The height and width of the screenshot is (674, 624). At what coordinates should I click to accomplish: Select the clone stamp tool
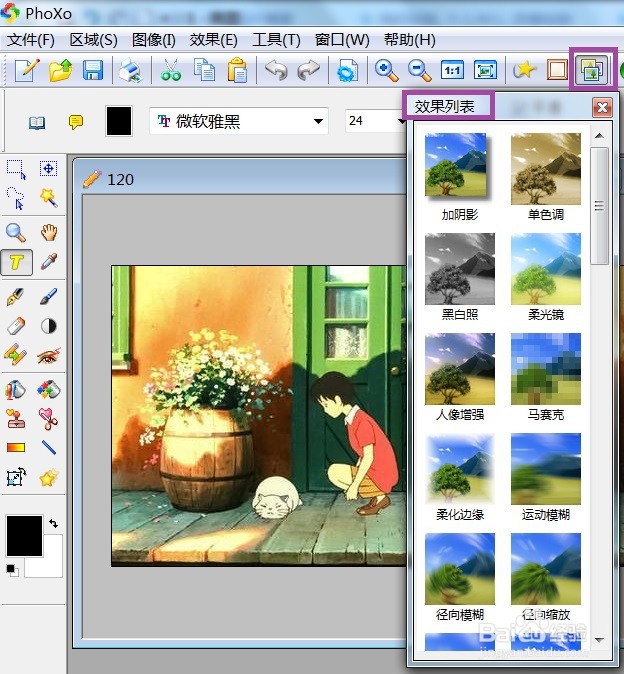(15, 419)
